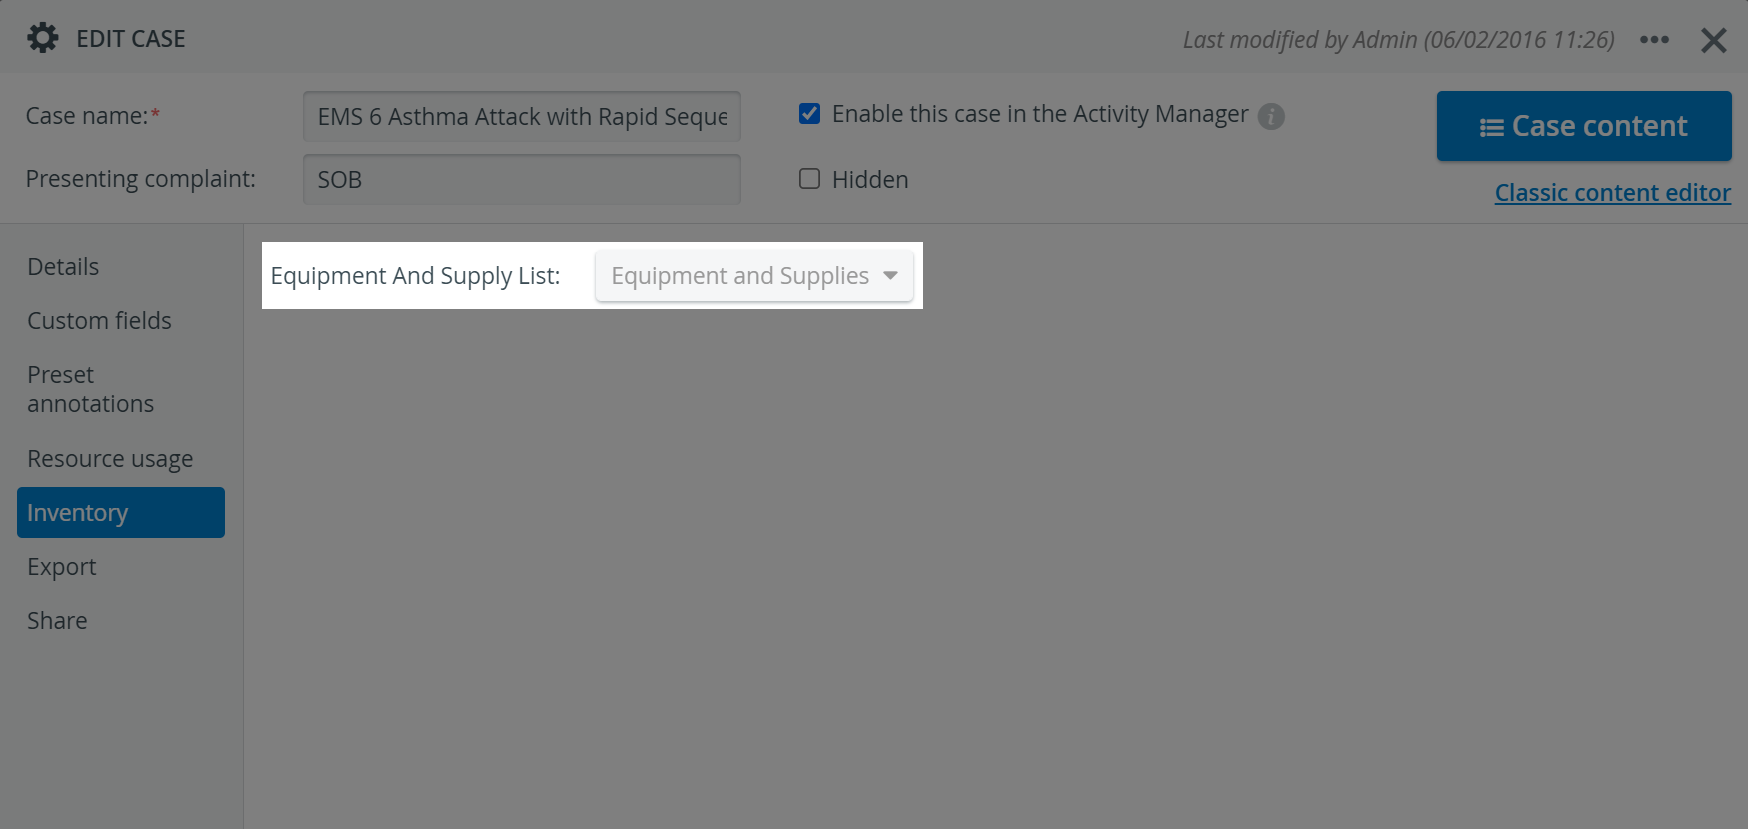Image resolution: width=1748 pixels, height=829 pixels.
Task: Click the list icon on Case content
Action: [x=1492, y=127]
